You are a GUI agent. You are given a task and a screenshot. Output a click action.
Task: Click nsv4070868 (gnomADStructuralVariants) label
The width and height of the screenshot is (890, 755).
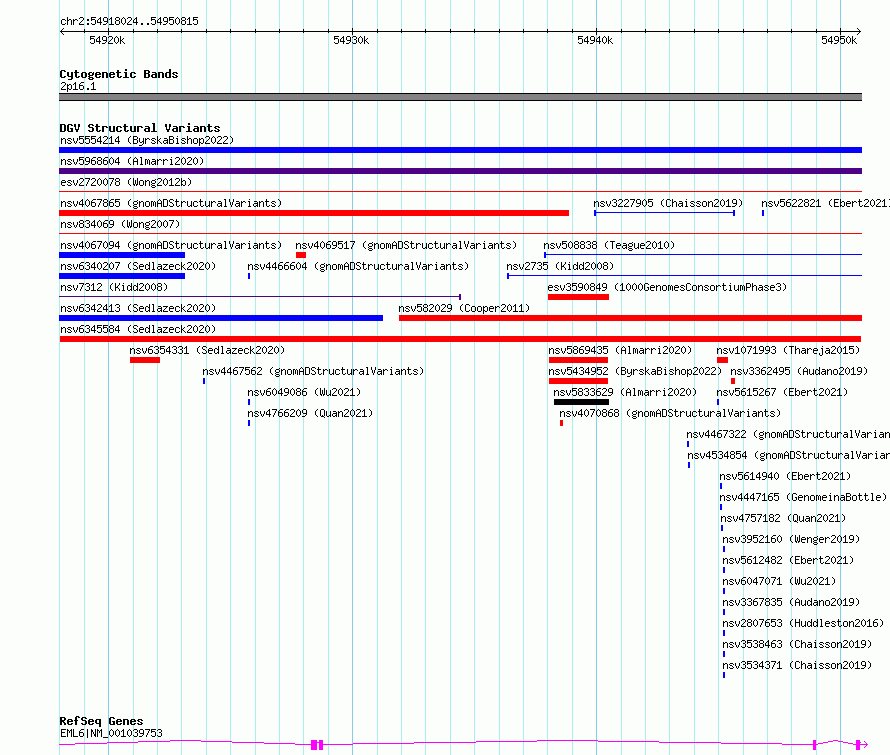click(x=670, y=413)
